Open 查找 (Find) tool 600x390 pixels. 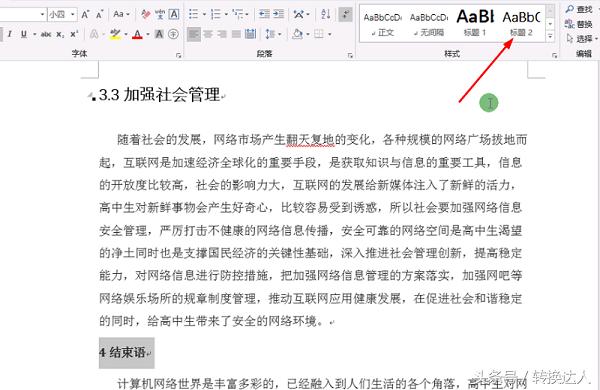coord(579,9)
